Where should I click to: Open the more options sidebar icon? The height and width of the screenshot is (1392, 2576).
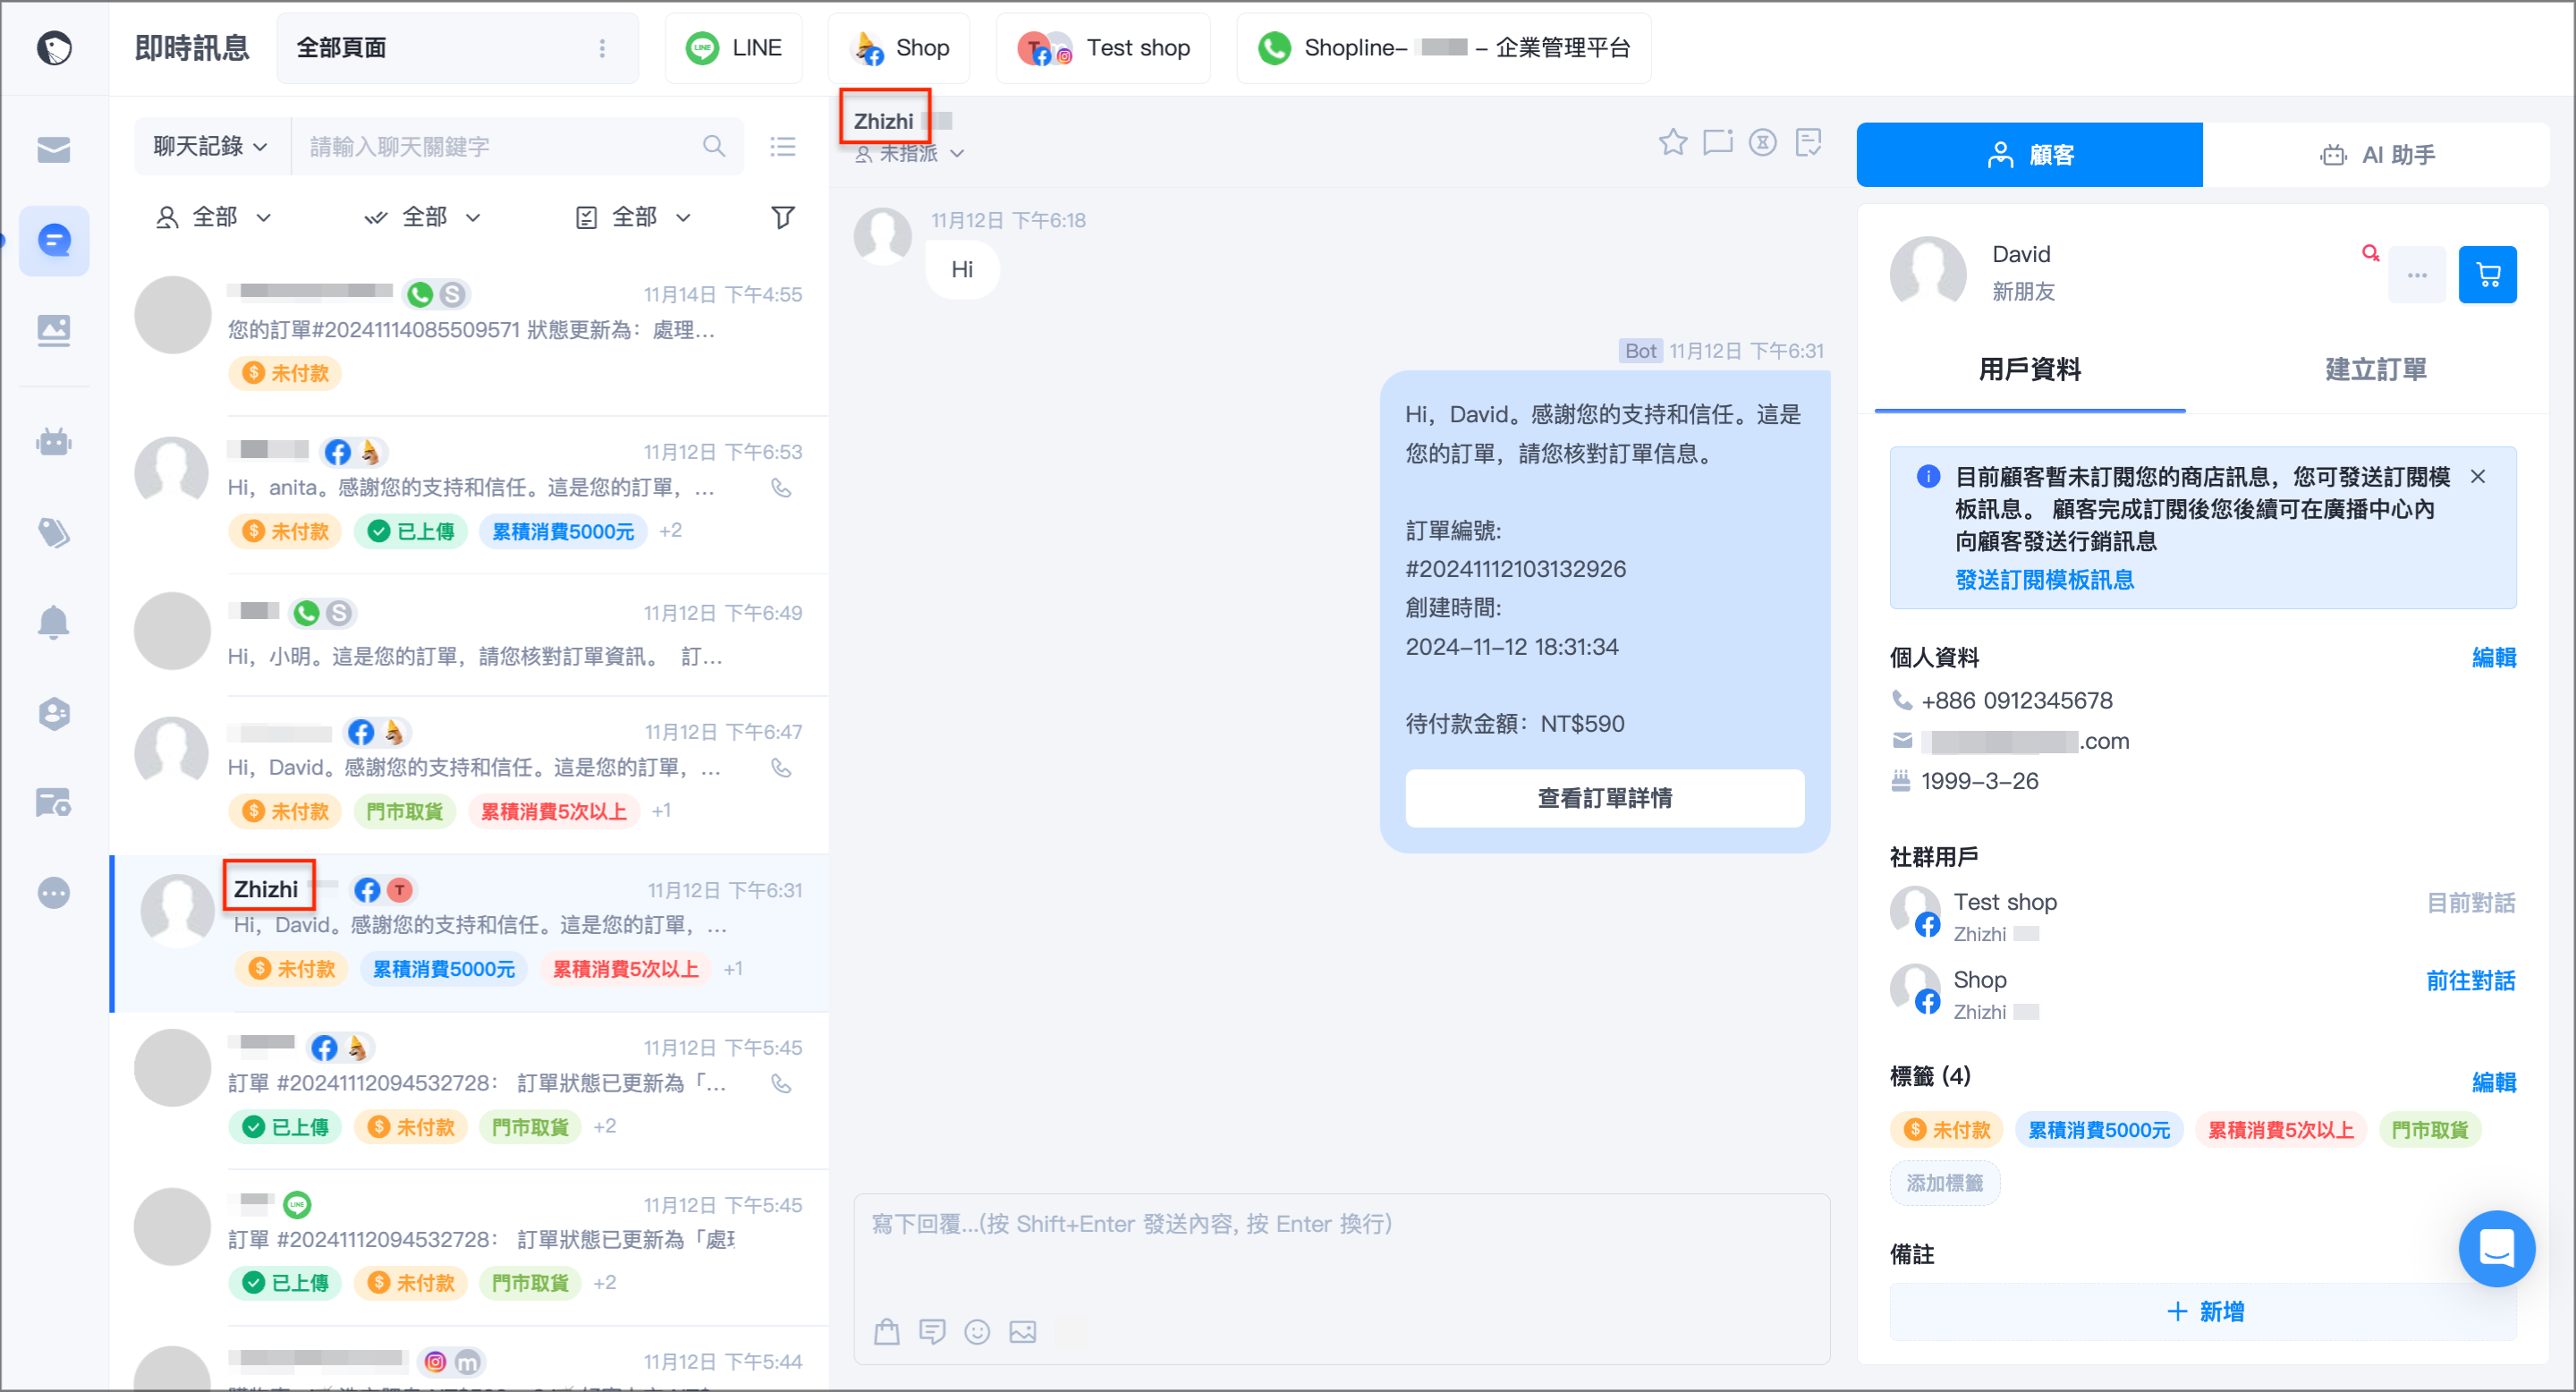(x=54, y=892)
